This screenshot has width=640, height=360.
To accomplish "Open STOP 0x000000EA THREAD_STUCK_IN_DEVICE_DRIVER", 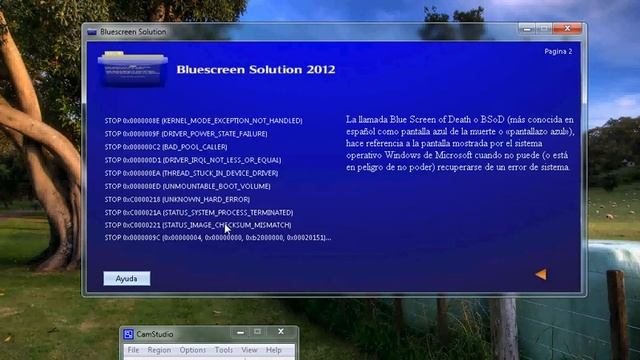I will [191, 173].
